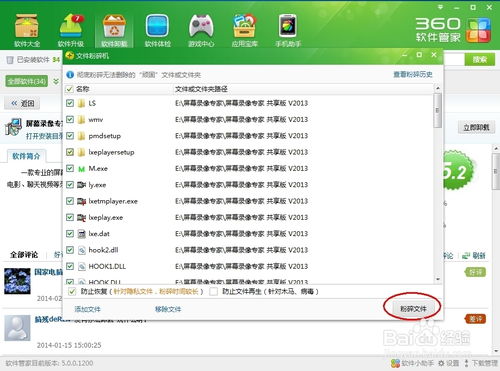Open the 查看粉碎历史 link
Image resolution: width=500 pixels, height=371 pixels.
[x=413, y=74]
